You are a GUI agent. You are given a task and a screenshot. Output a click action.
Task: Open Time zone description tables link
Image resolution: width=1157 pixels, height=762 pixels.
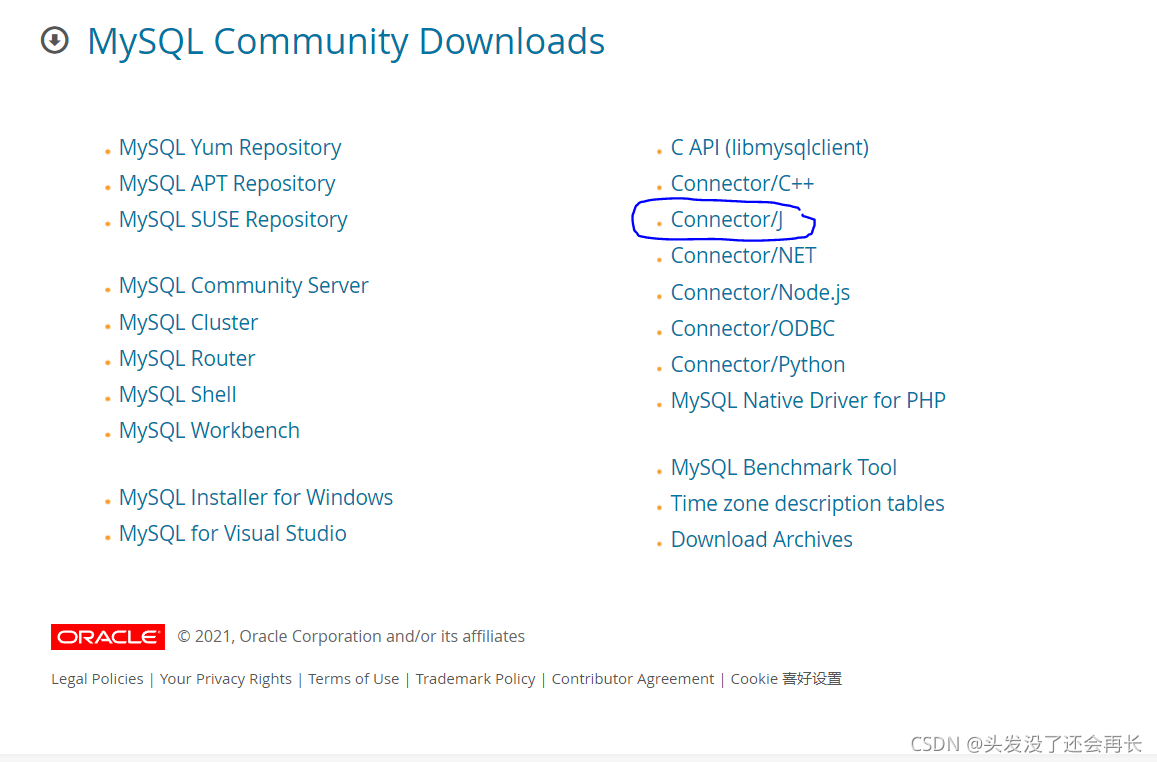pyautogui.click(x=807, y=504)
